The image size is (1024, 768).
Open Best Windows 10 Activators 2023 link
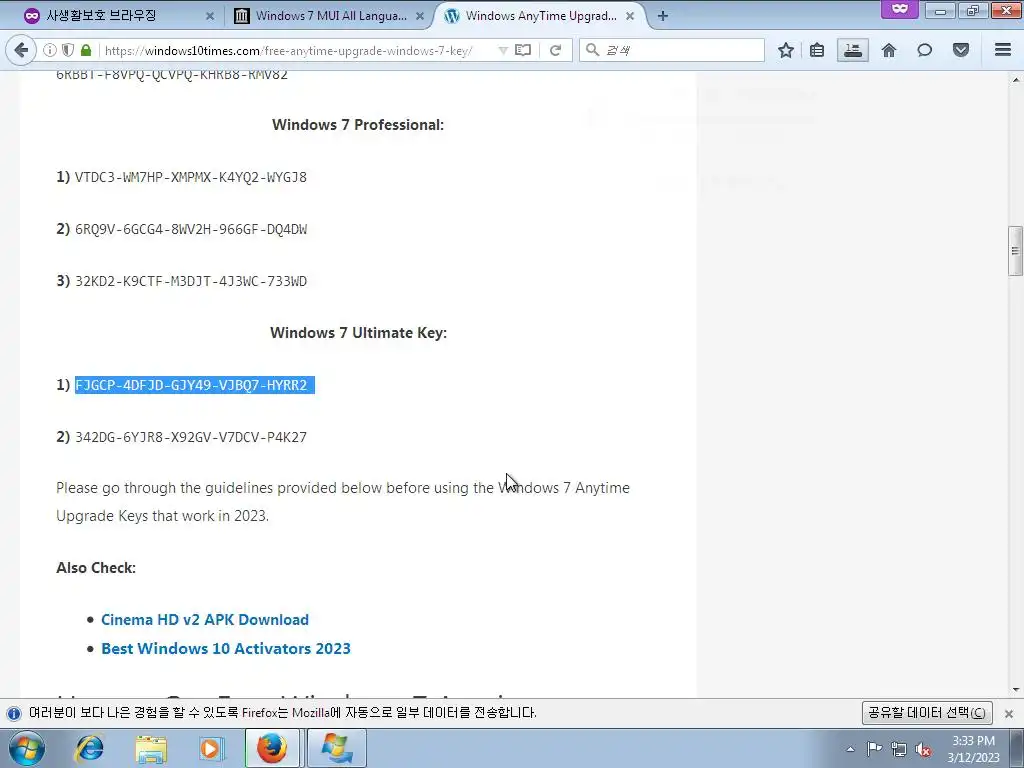(x=225, y=648)
